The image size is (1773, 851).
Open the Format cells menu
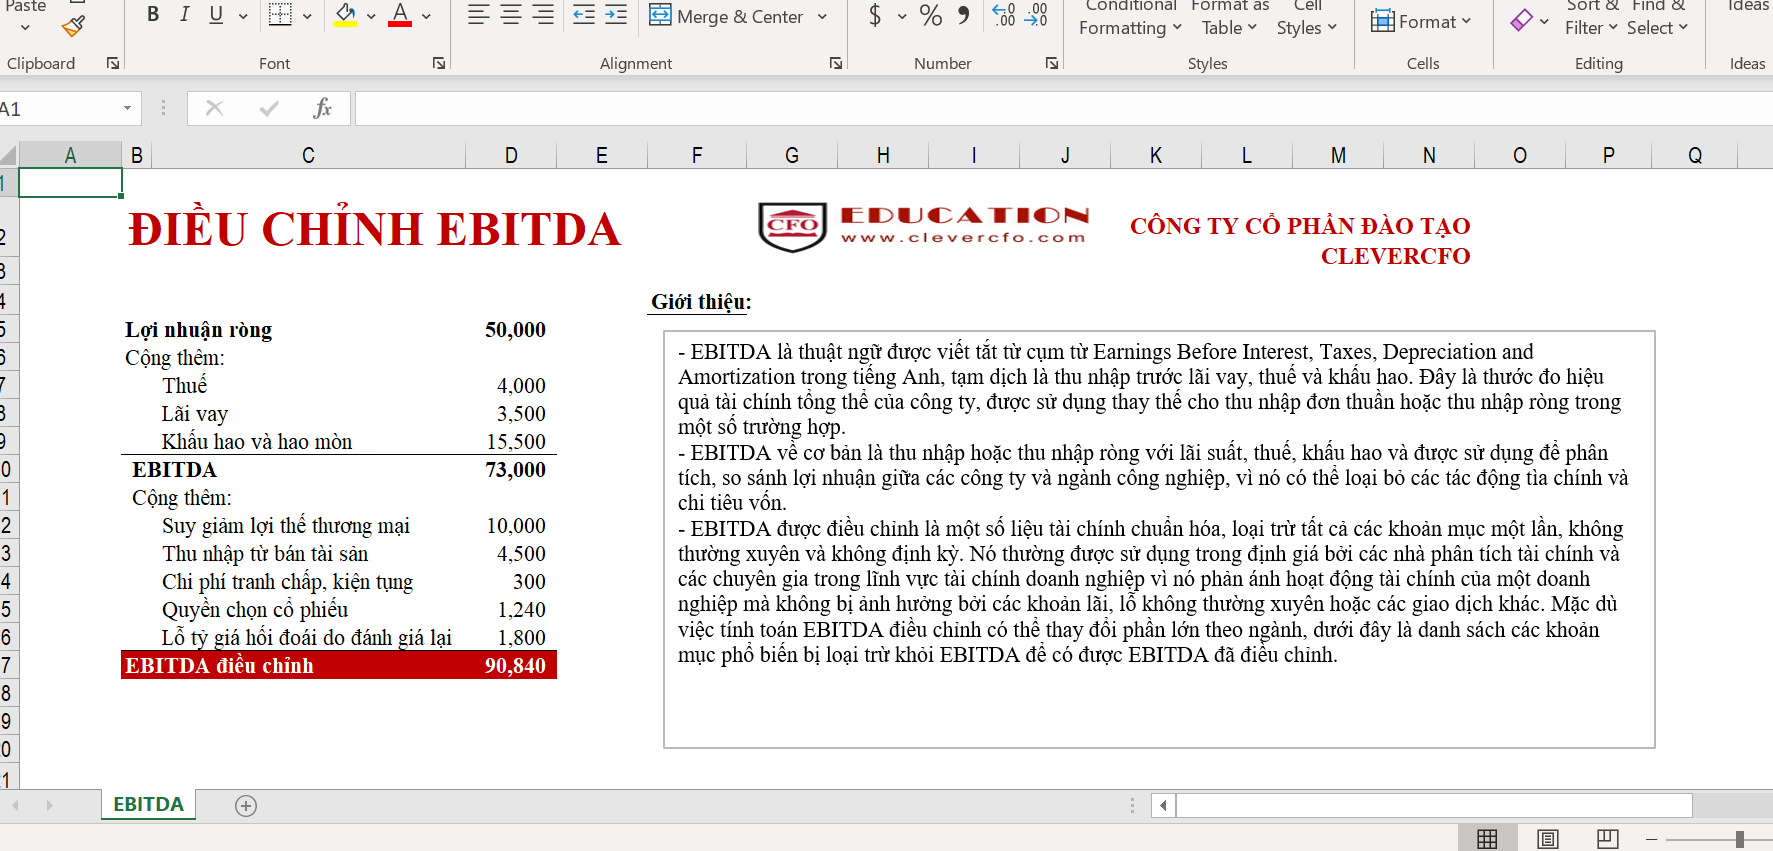1421,21
